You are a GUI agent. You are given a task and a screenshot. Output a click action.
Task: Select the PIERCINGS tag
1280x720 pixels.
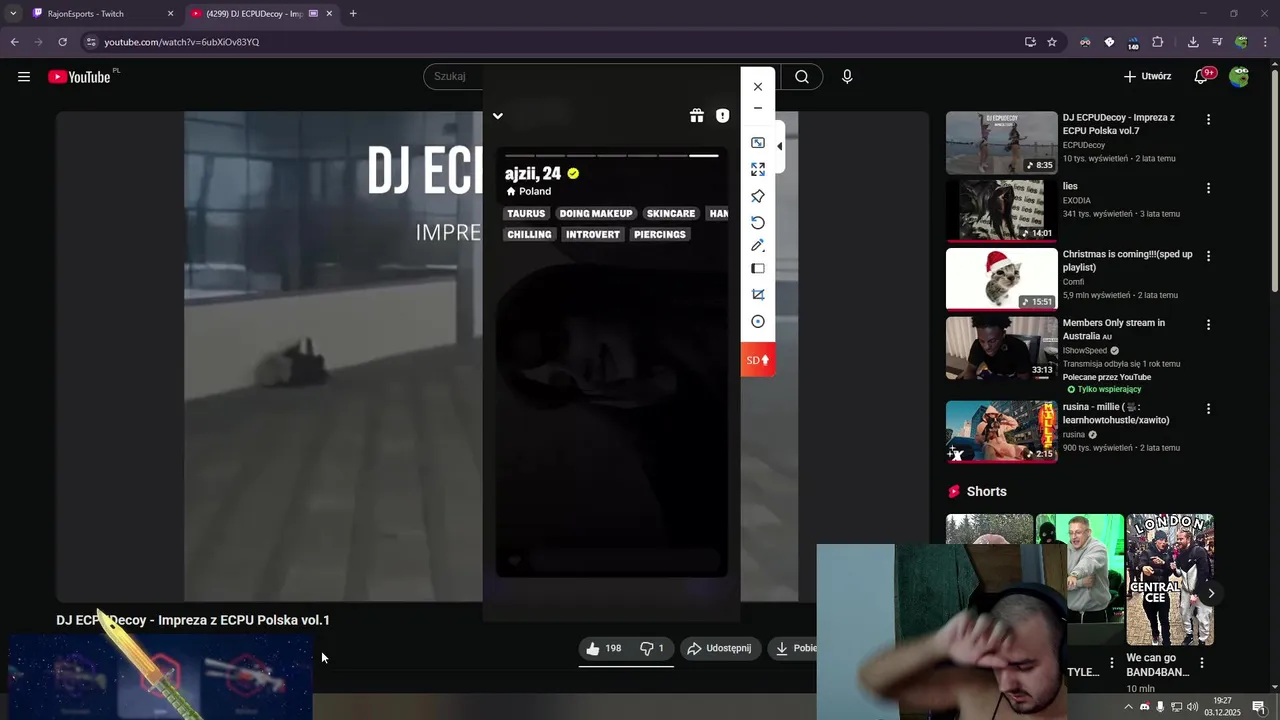pyautogui.click(x=660, y=235)
